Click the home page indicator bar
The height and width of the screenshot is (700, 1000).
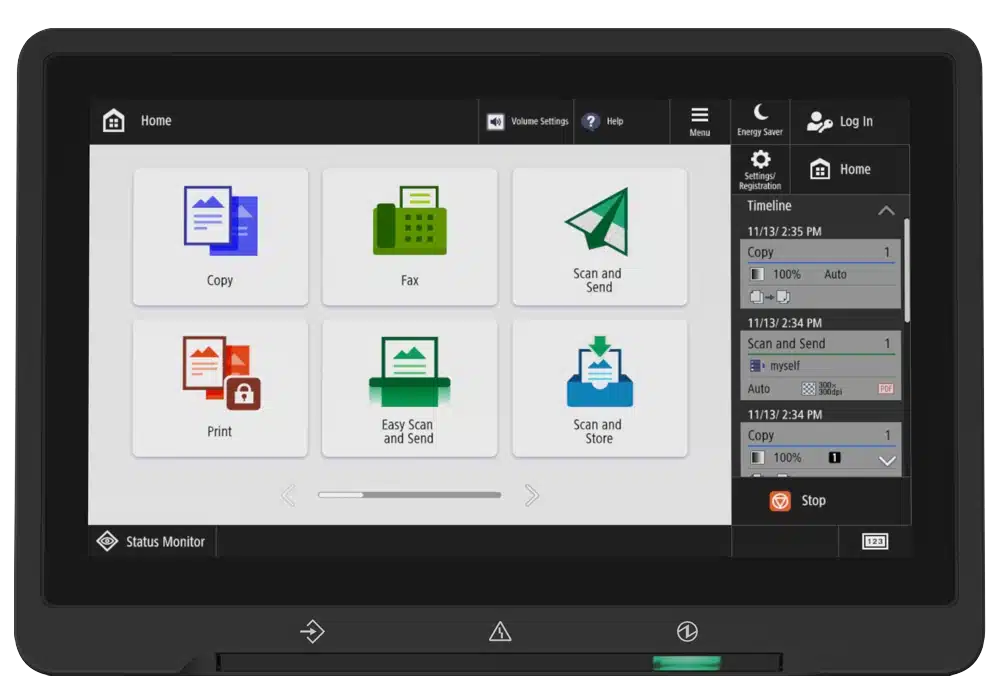[x=409, y=495]
